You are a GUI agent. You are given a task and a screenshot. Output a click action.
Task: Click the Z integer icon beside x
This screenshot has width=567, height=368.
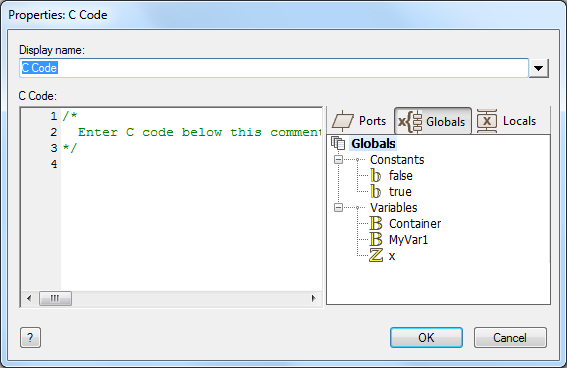[376, 255]
